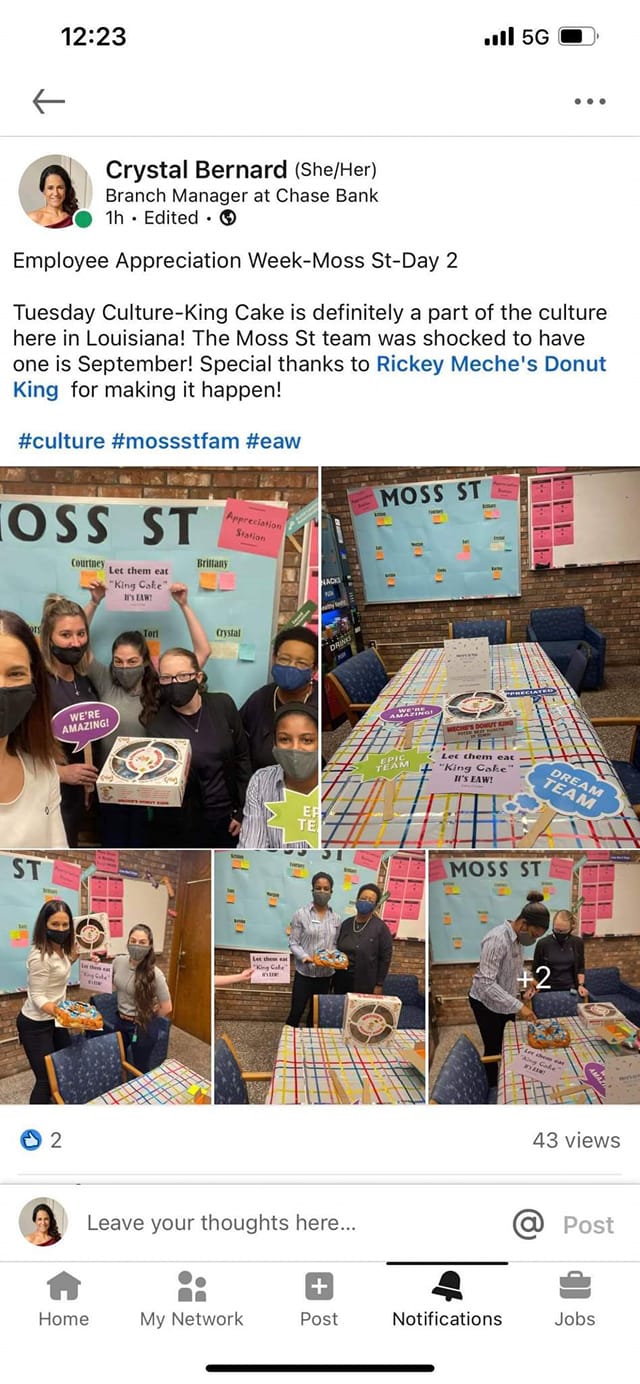Open Crystal Bernard's name link

click(x=197, y=170)
